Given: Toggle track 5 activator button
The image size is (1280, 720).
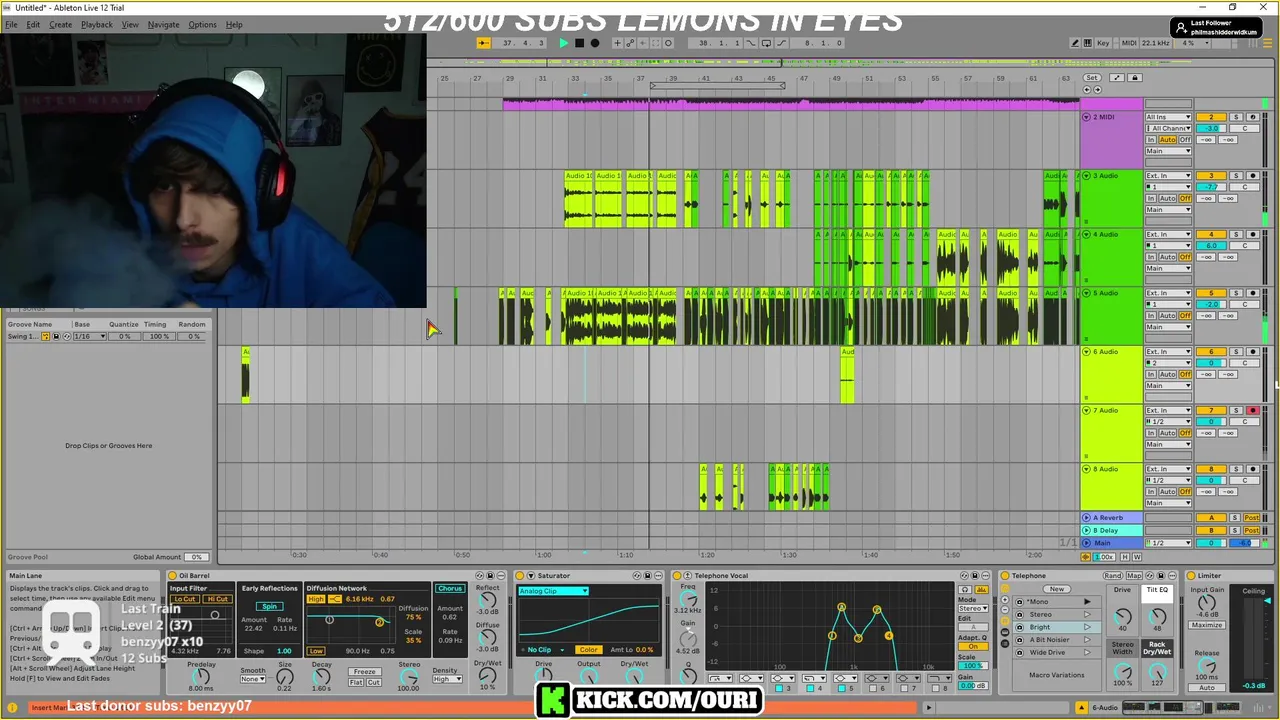Looking at the screenshot, I should [x=1211, y=293].
